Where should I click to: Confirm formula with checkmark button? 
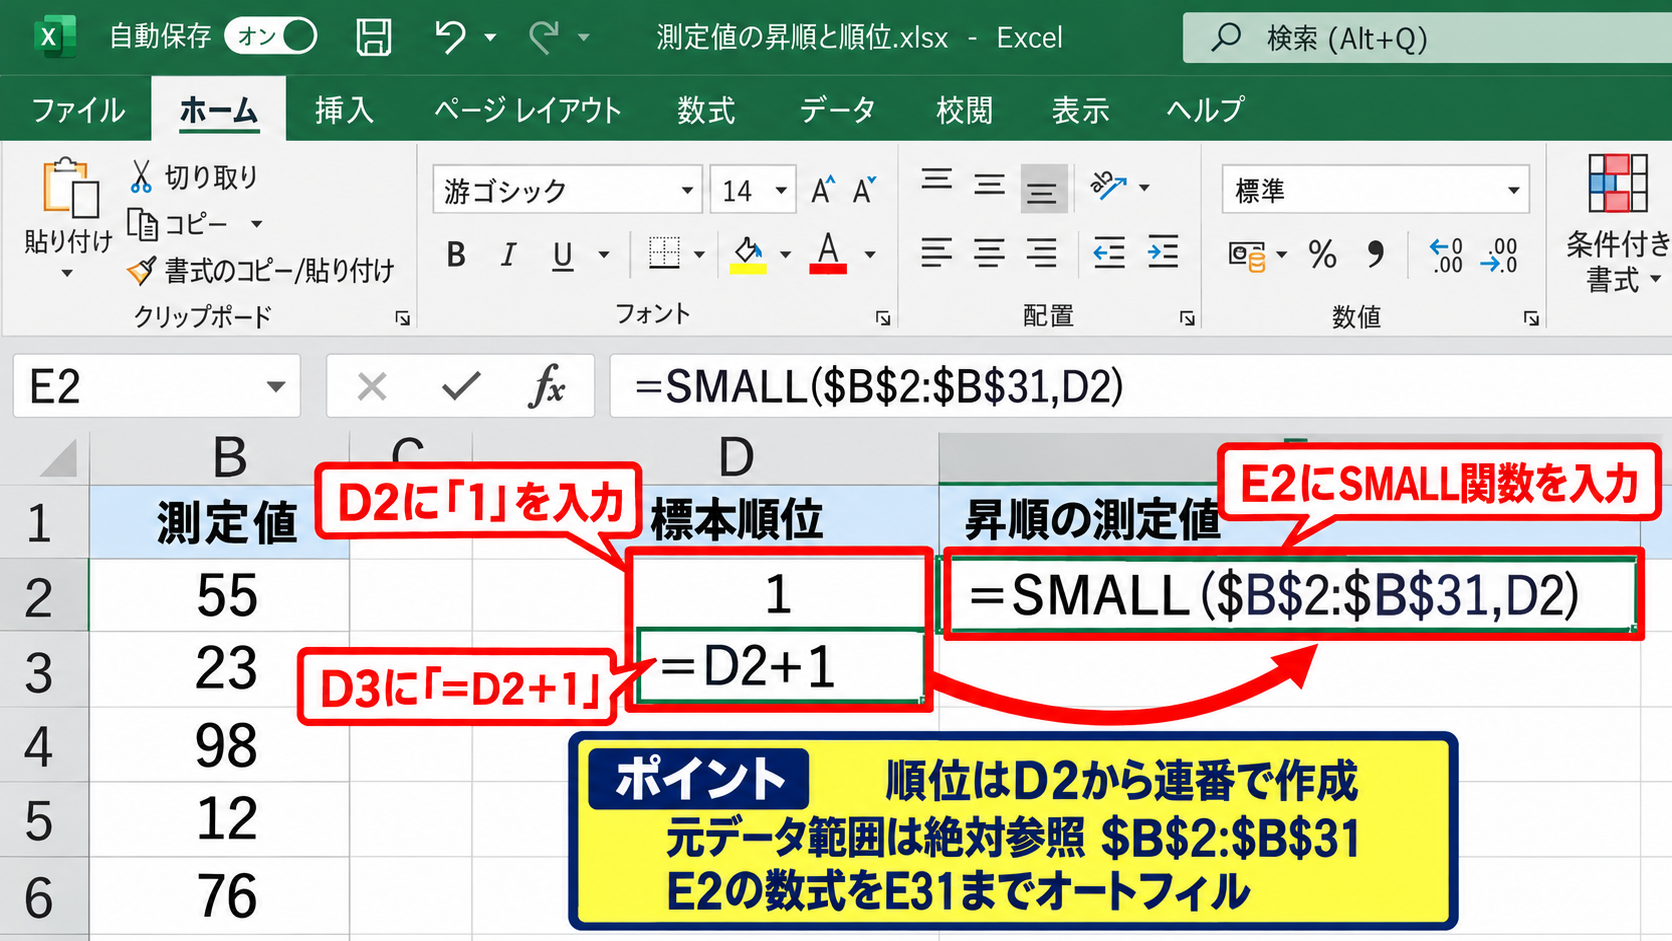click(460, 386)
